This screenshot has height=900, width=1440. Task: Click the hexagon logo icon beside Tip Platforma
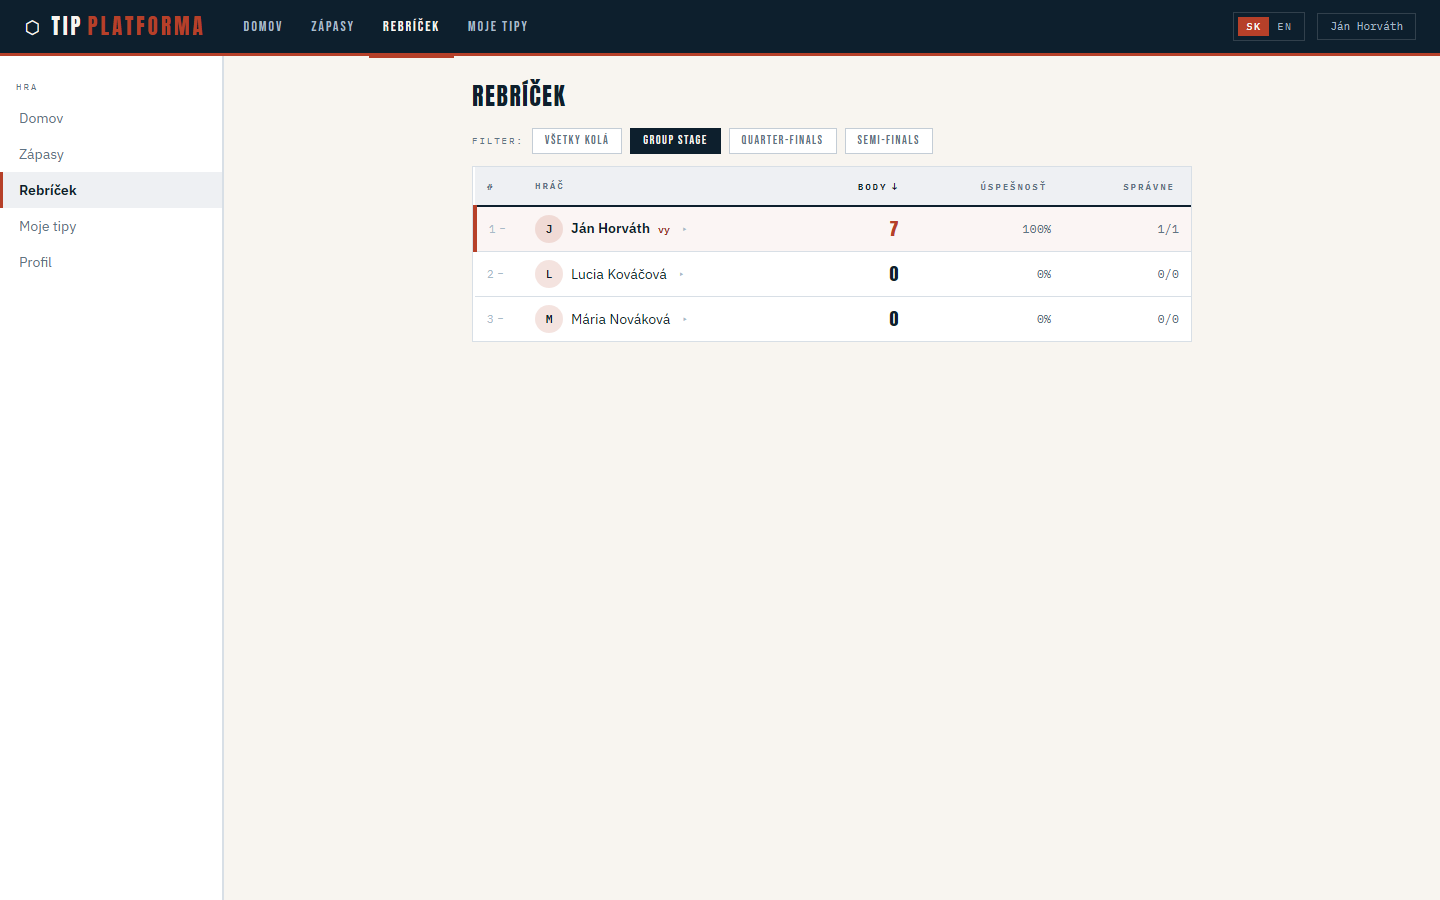(32, 27)
